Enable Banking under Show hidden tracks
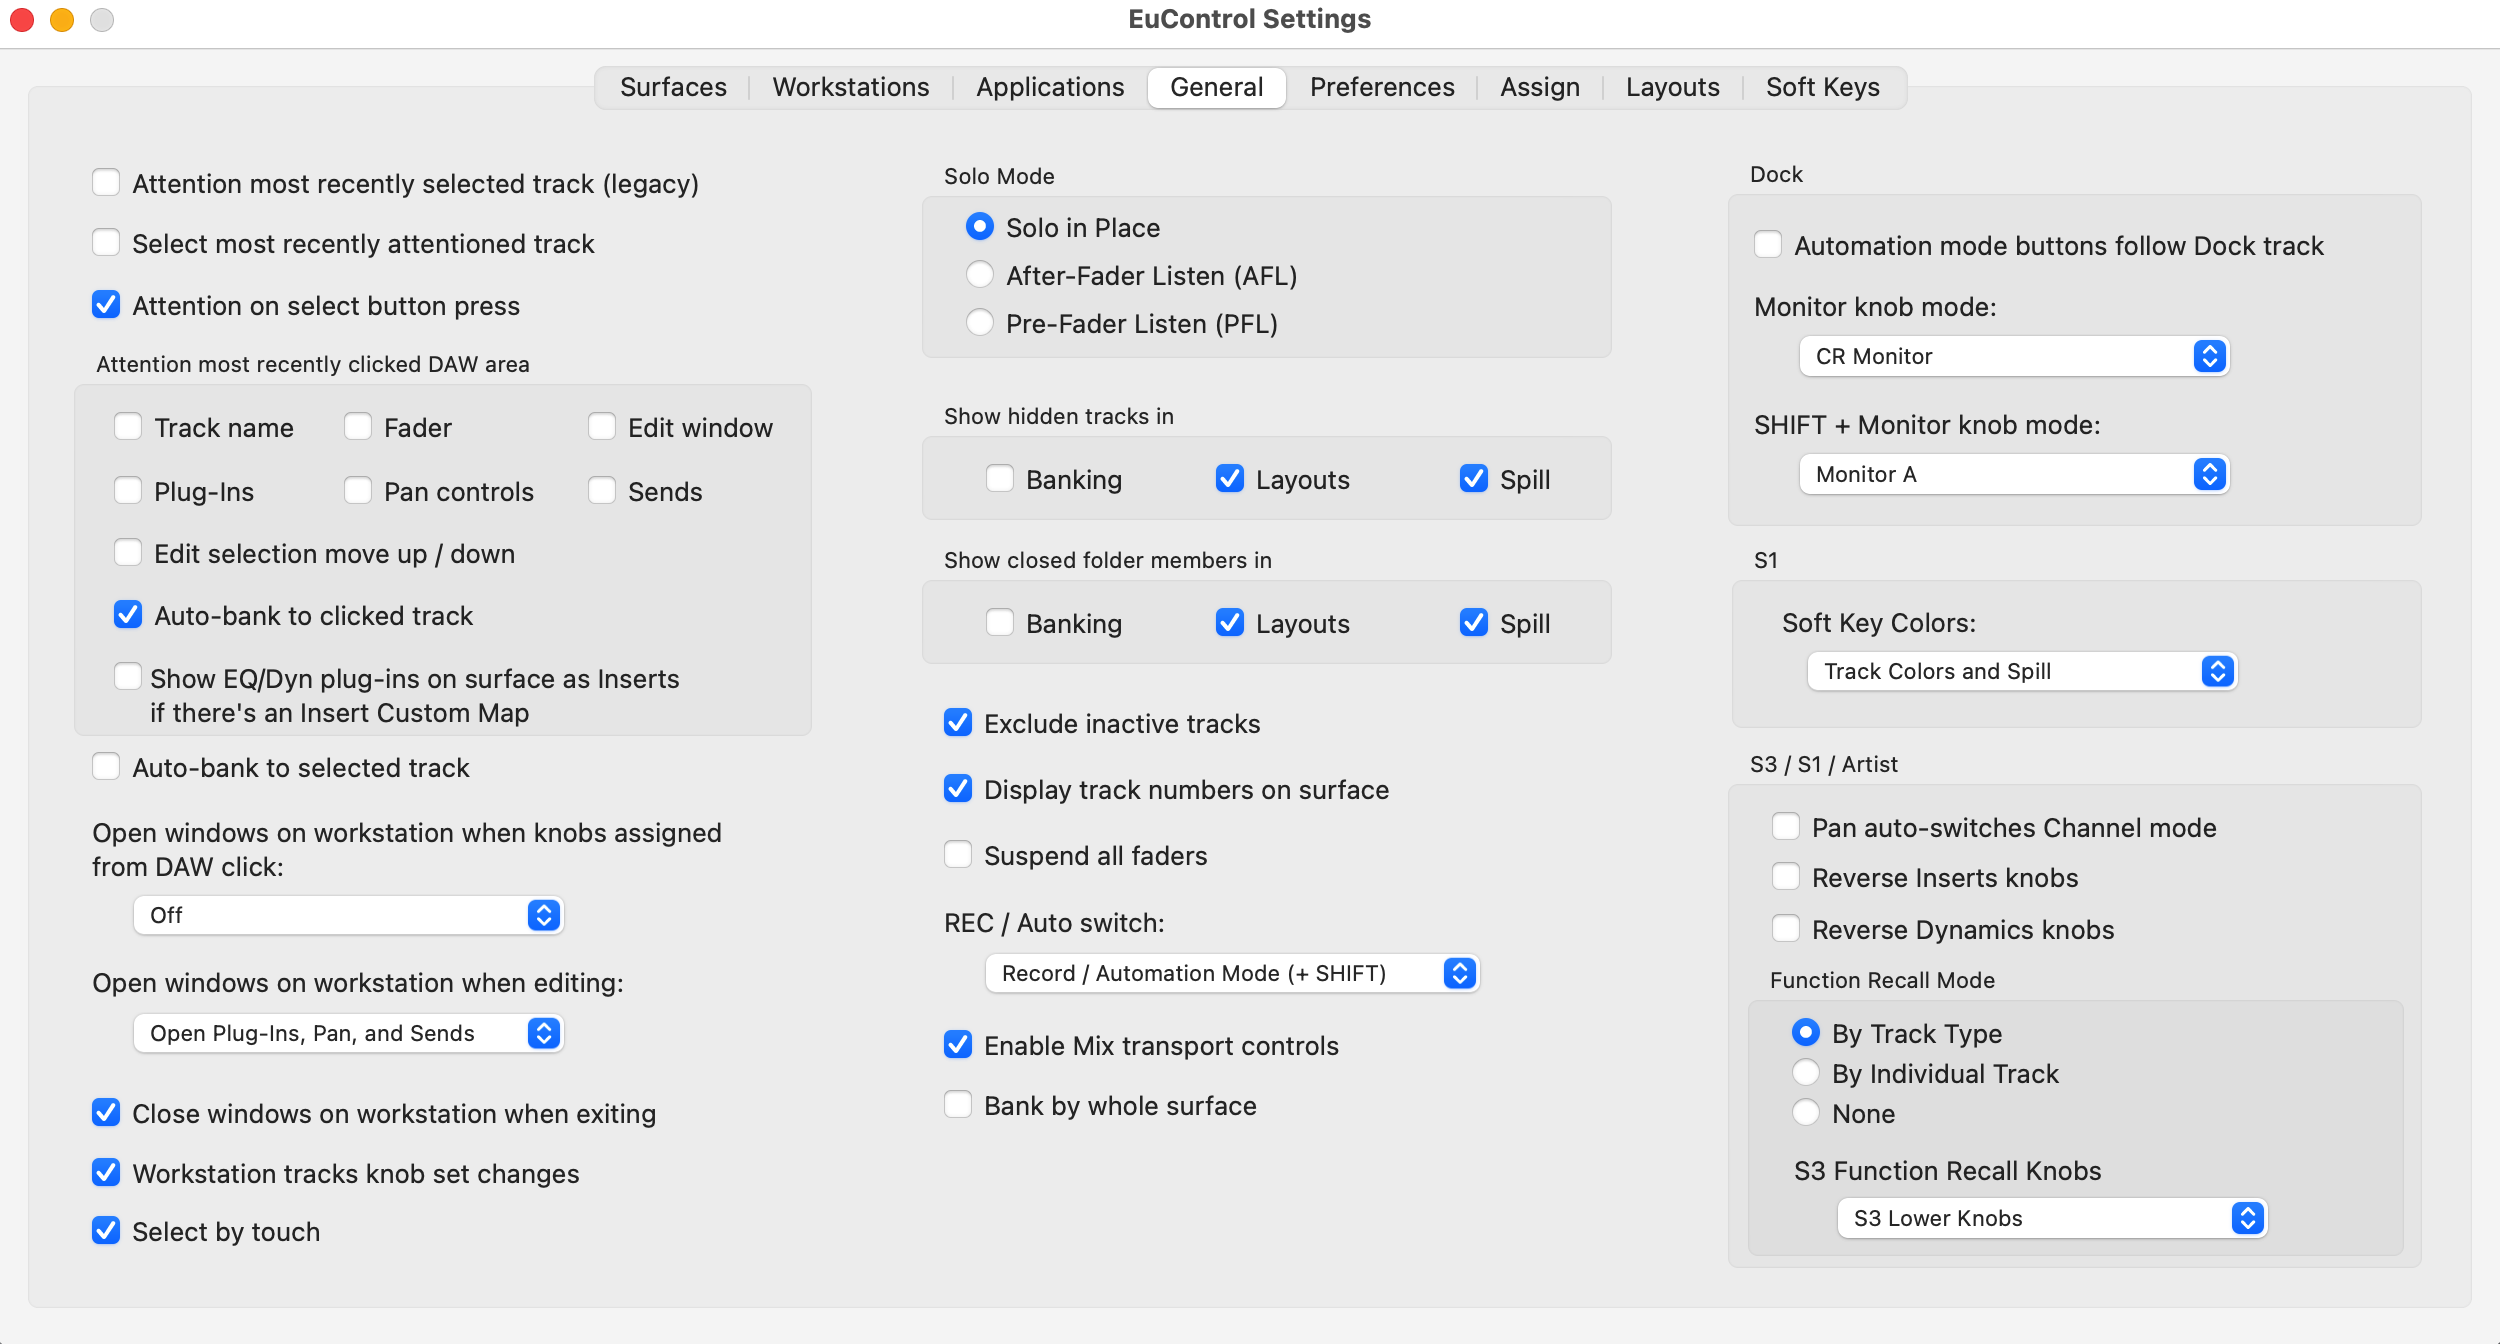Image resolution: width=2500 pixels, height=1344 pixels. (1000, 479)
